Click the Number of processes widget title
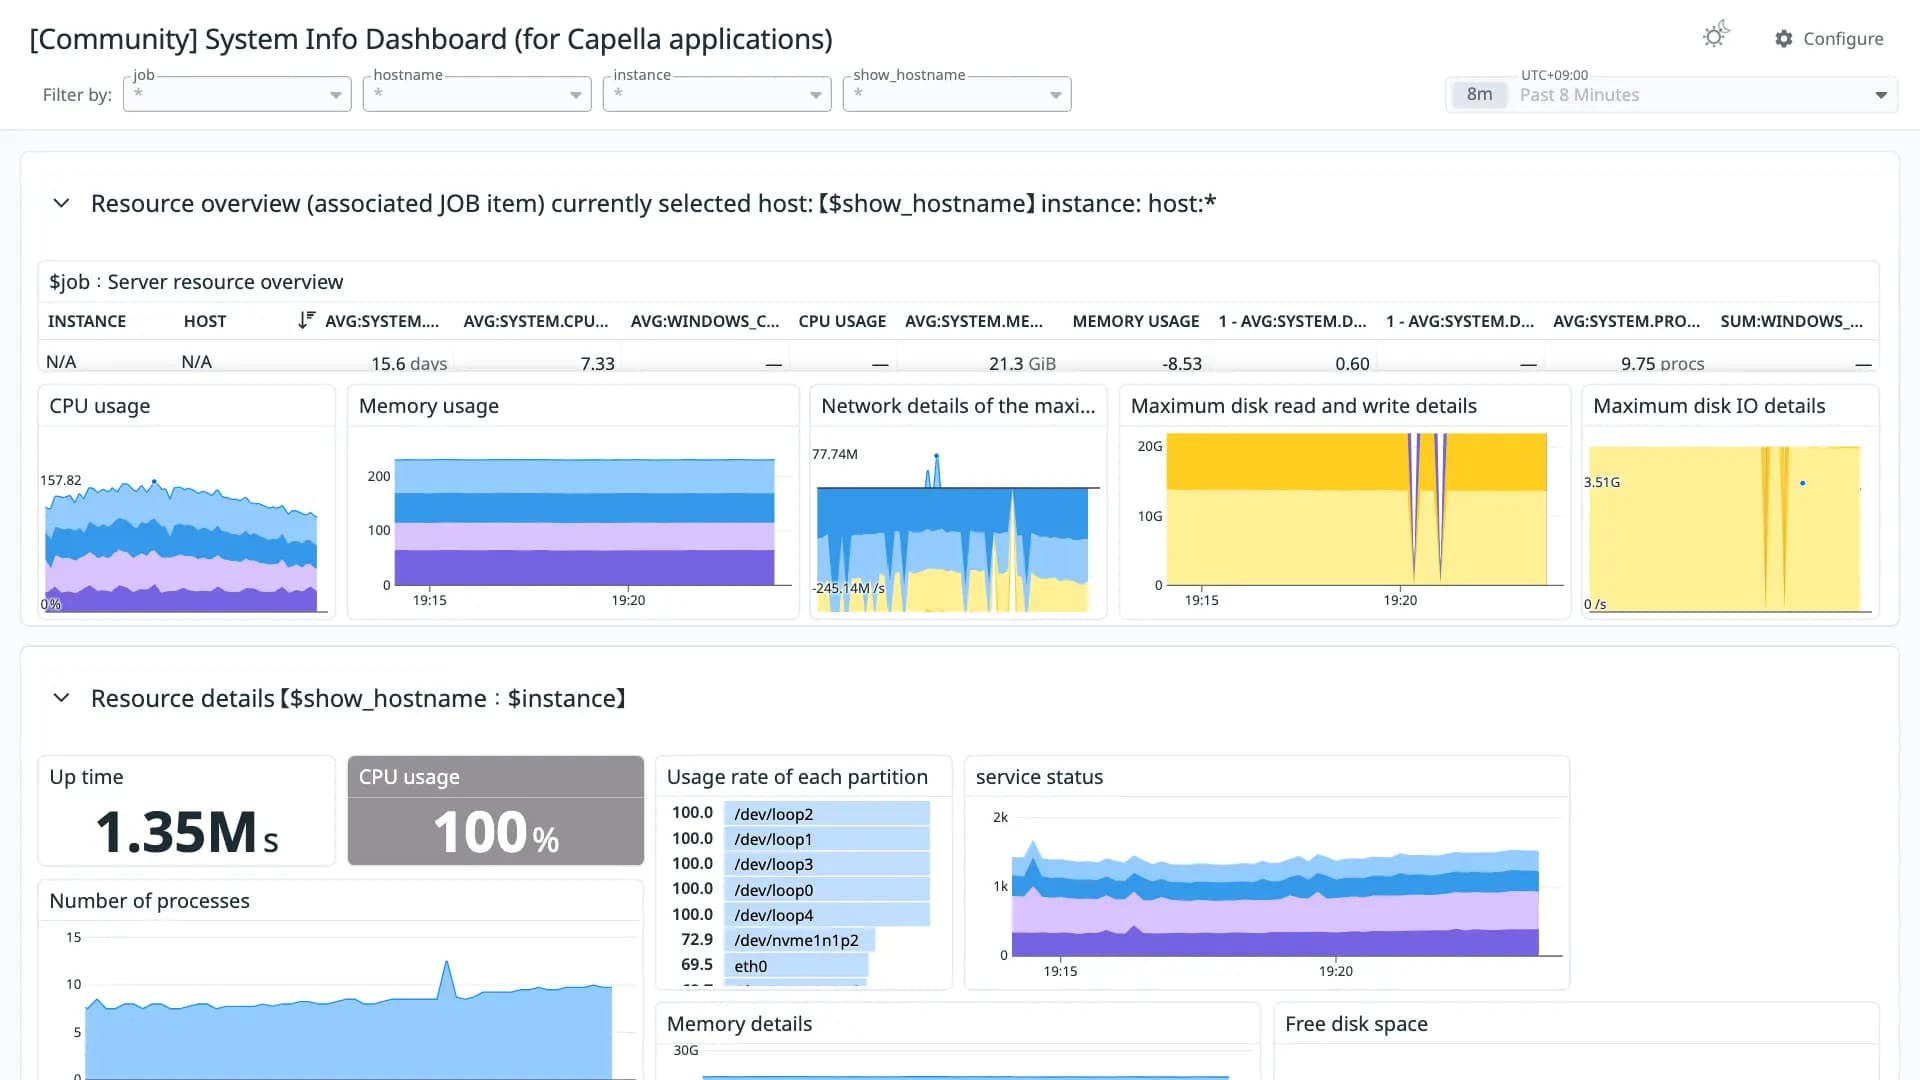The height and width of the screenshot is (1080, 1920). [x=149, y=901]
